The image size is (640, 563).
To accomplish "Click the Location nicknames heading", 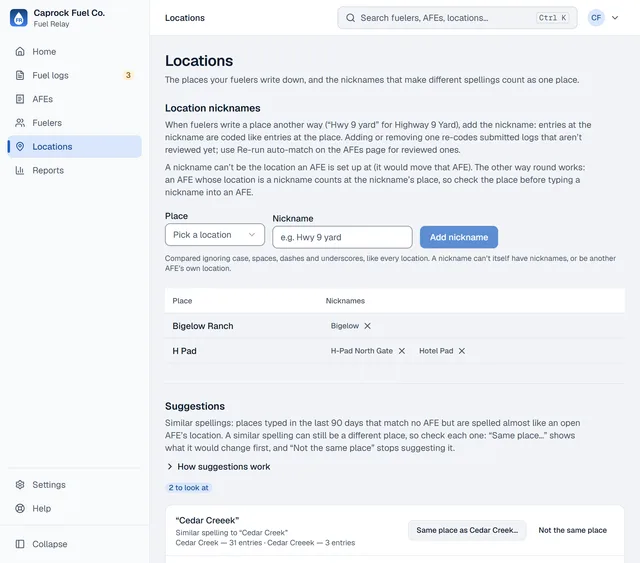I will click(x=212, y=108).
